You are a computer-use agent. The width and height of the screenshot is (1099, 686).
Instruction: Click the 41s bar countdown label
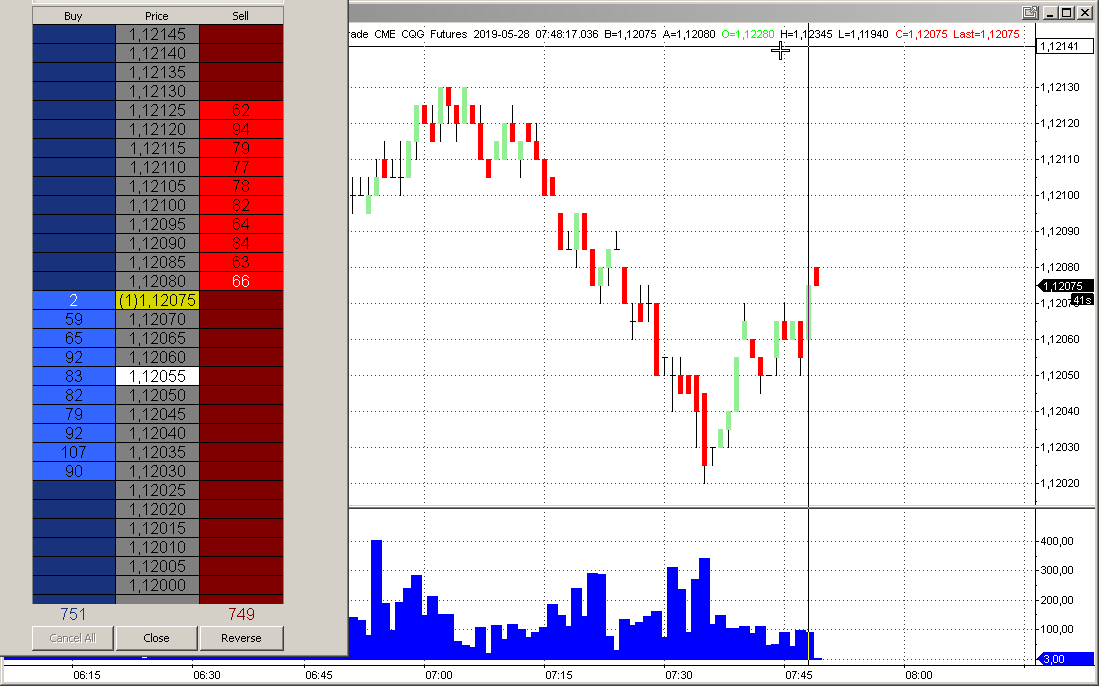click(1082, 300)
